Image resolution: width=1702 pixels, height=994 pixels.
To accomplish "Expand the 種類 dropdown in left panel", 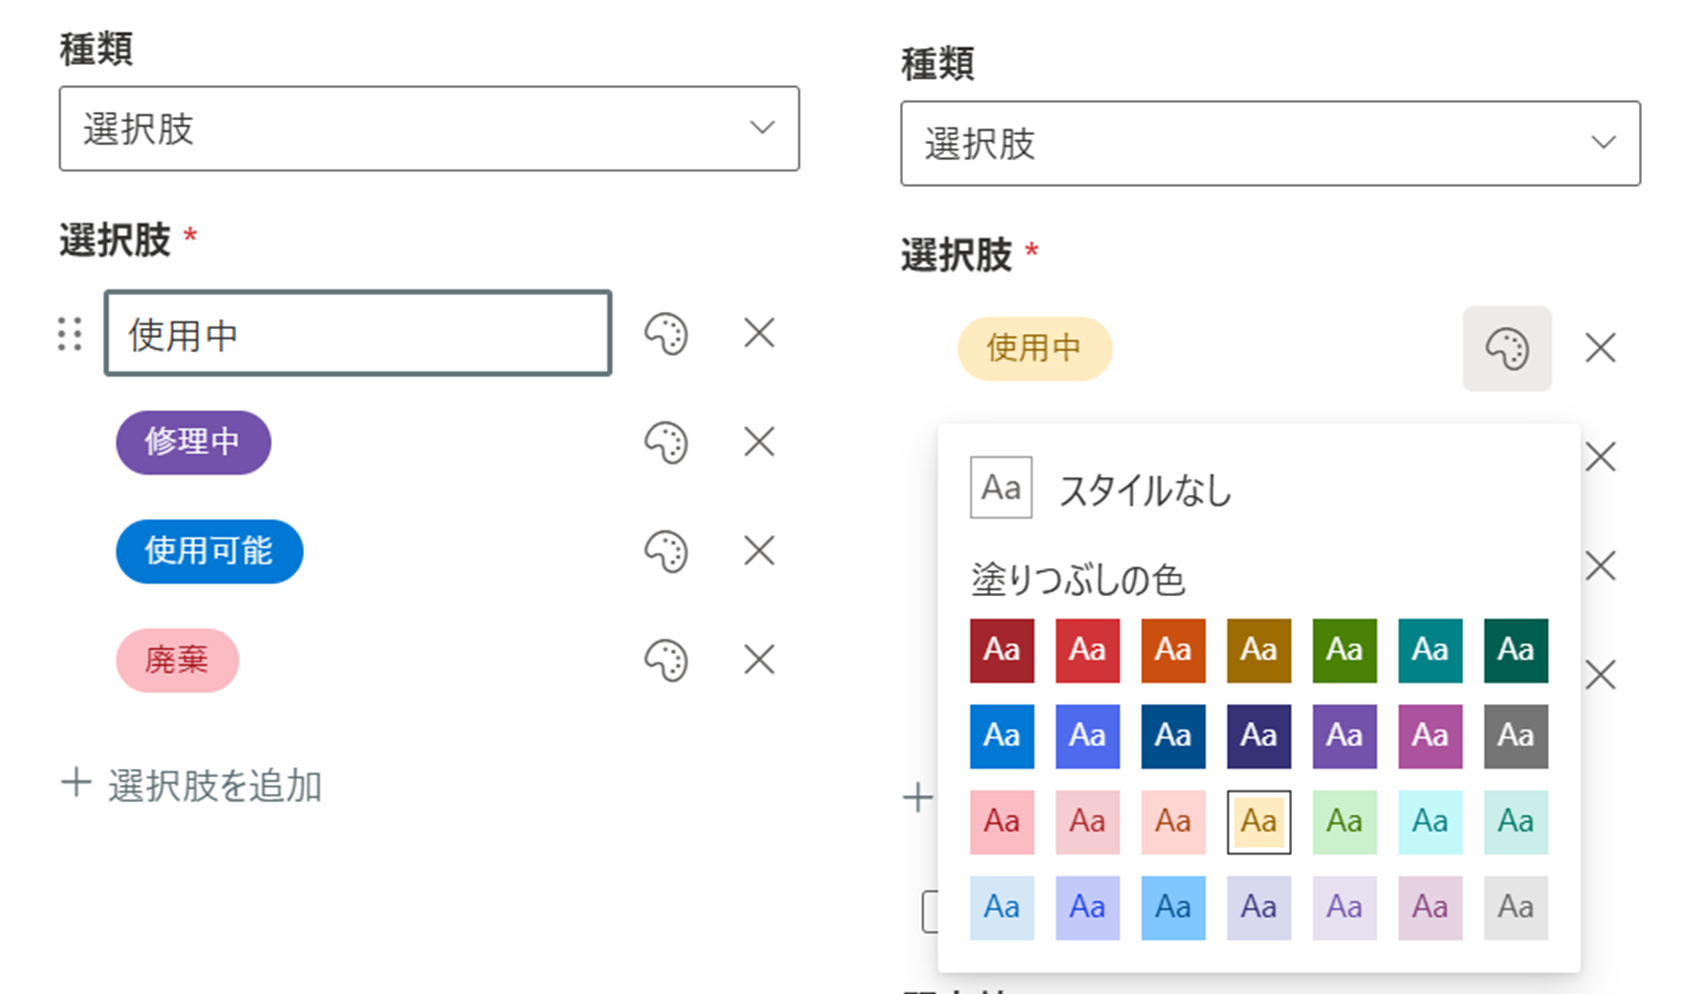I will pyautogui.click(x=429, y=128).
